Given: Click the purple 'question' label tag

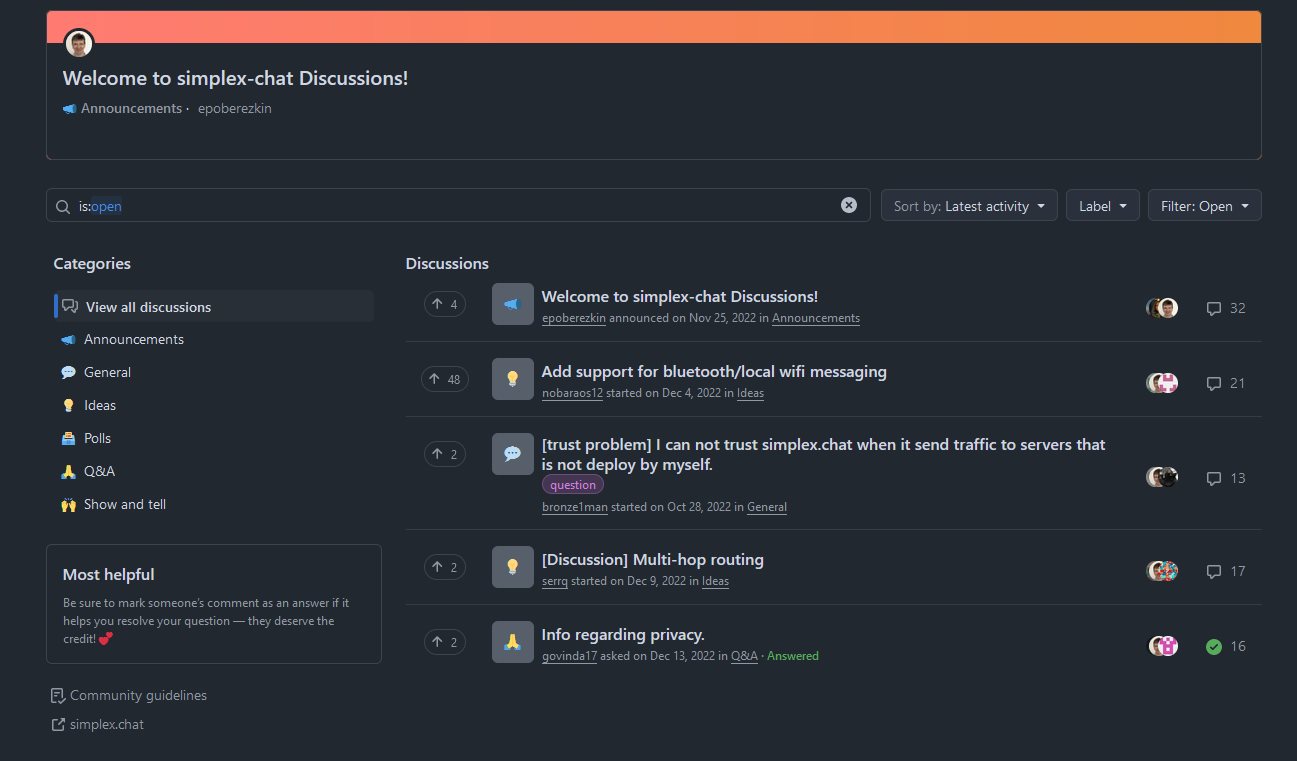Looking at the screenshot, I should (573, 485).
